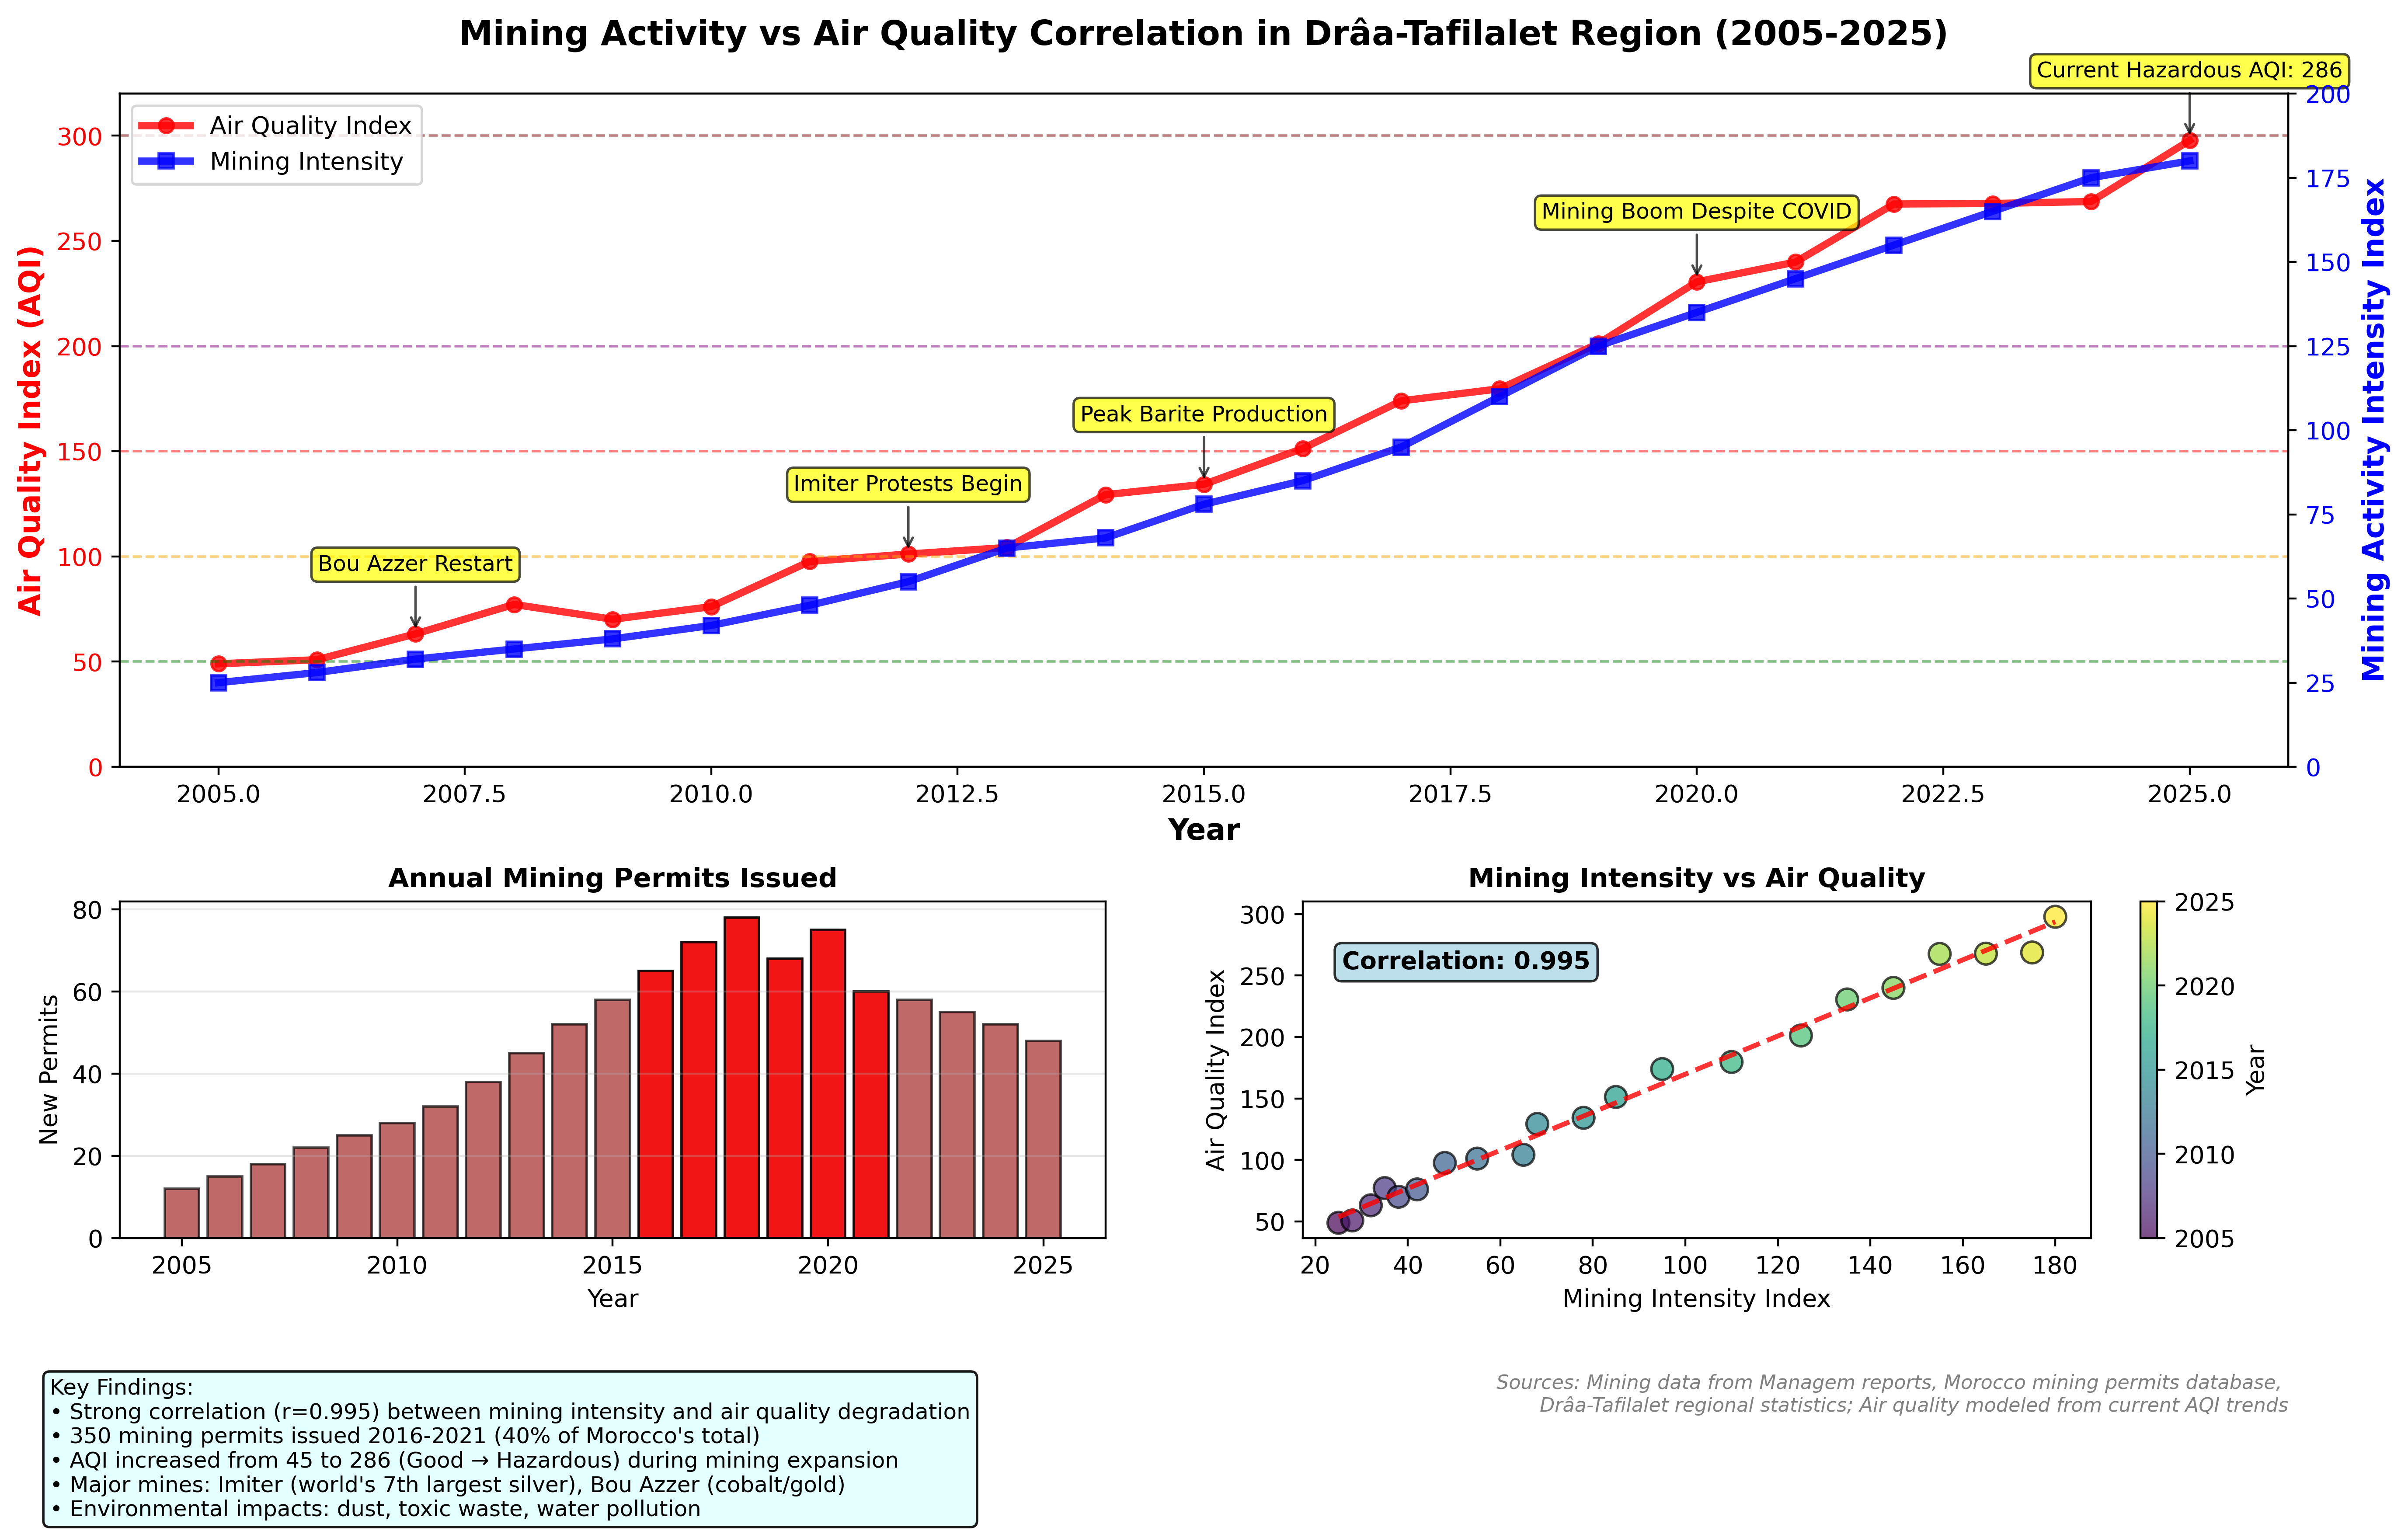The image size is (2408, 1538).
Task: Select the Imiter Protests Begin annotation
Action: (x=907, y=484)
